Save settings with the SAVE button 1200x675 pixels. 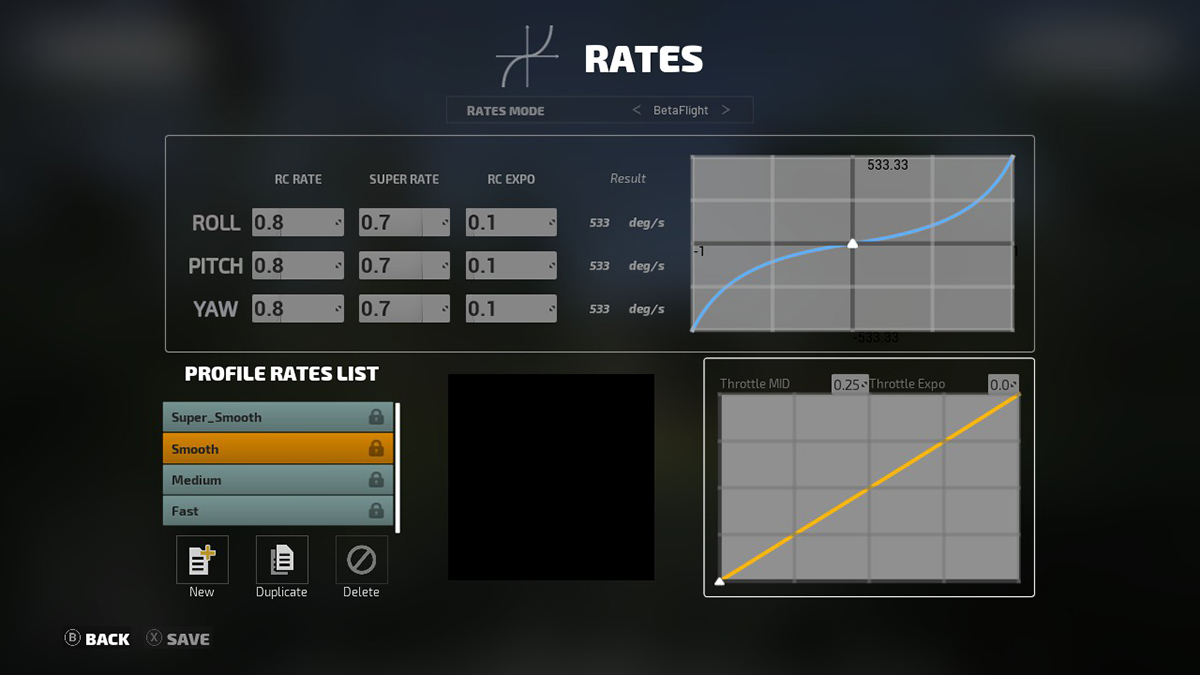(178, 638)
